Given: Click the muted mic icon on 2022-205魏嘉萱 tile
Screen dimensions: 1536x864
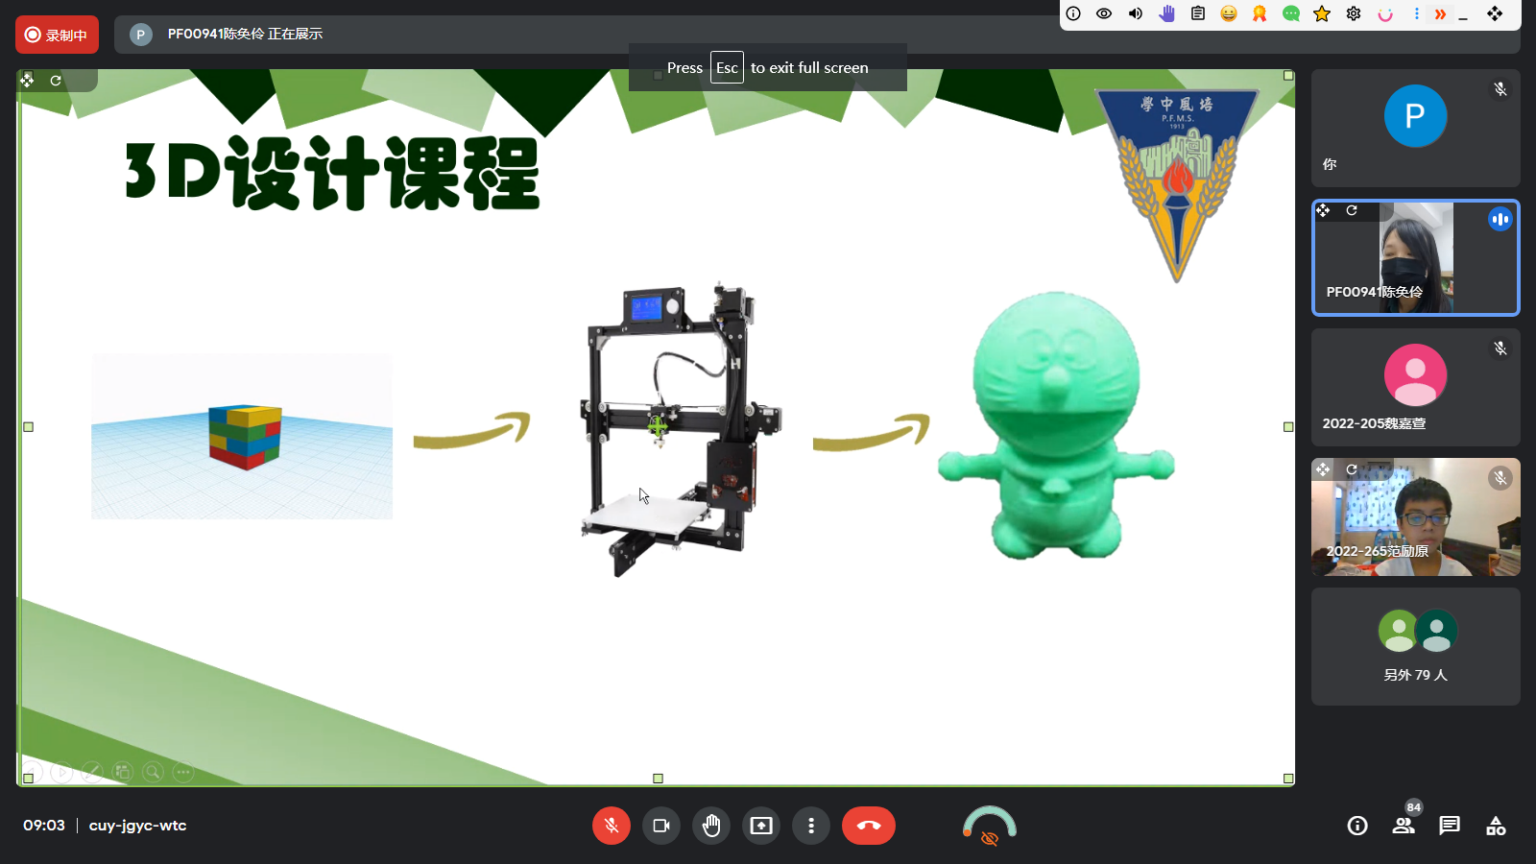Looking at the screenshot, I should (1500, 348).
